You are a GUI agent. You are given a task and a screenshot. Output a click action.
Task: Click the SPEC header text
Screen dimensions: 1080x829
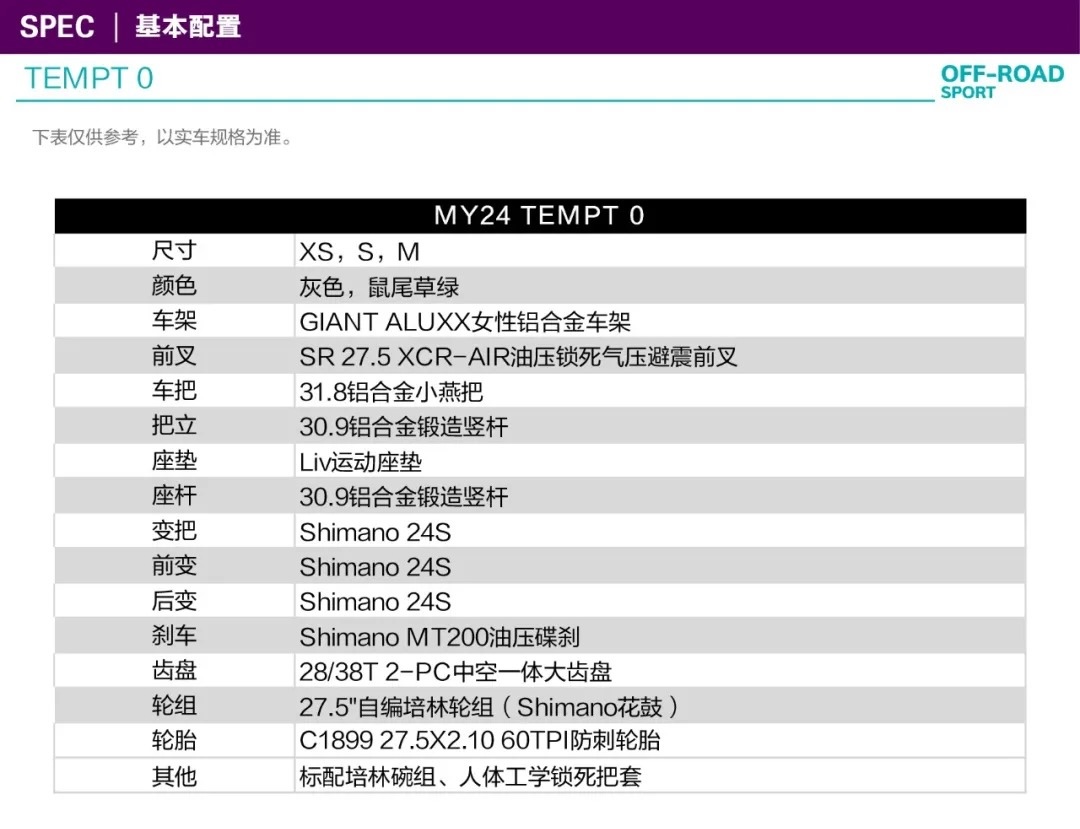click(x=56, y=27)
